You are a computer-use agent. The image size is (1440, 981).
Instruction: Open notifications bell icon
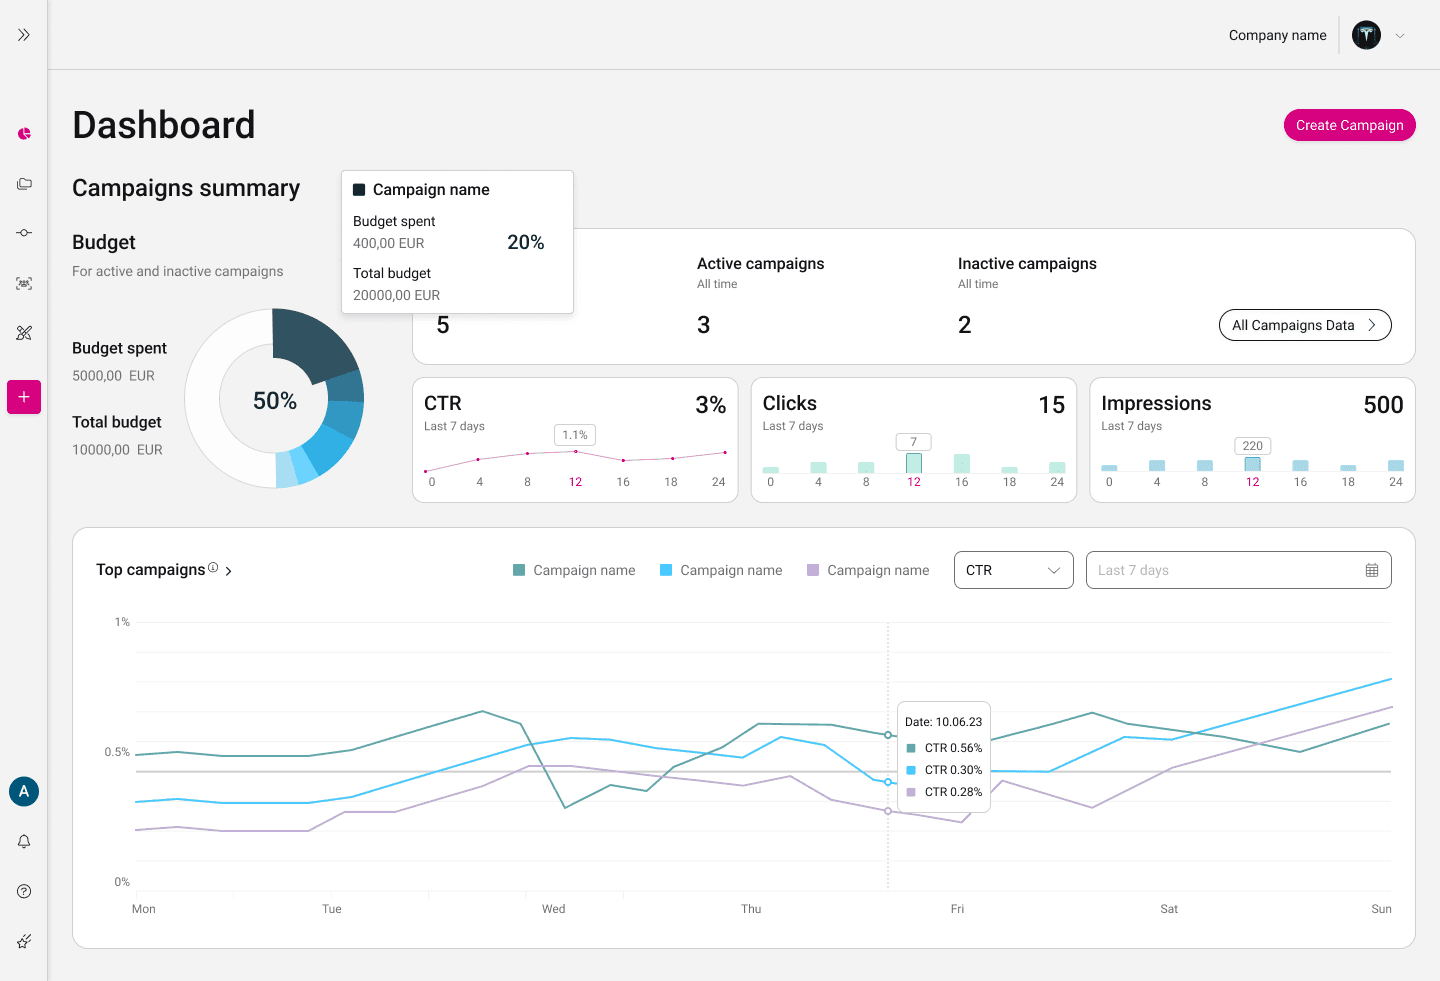[24, 841]
